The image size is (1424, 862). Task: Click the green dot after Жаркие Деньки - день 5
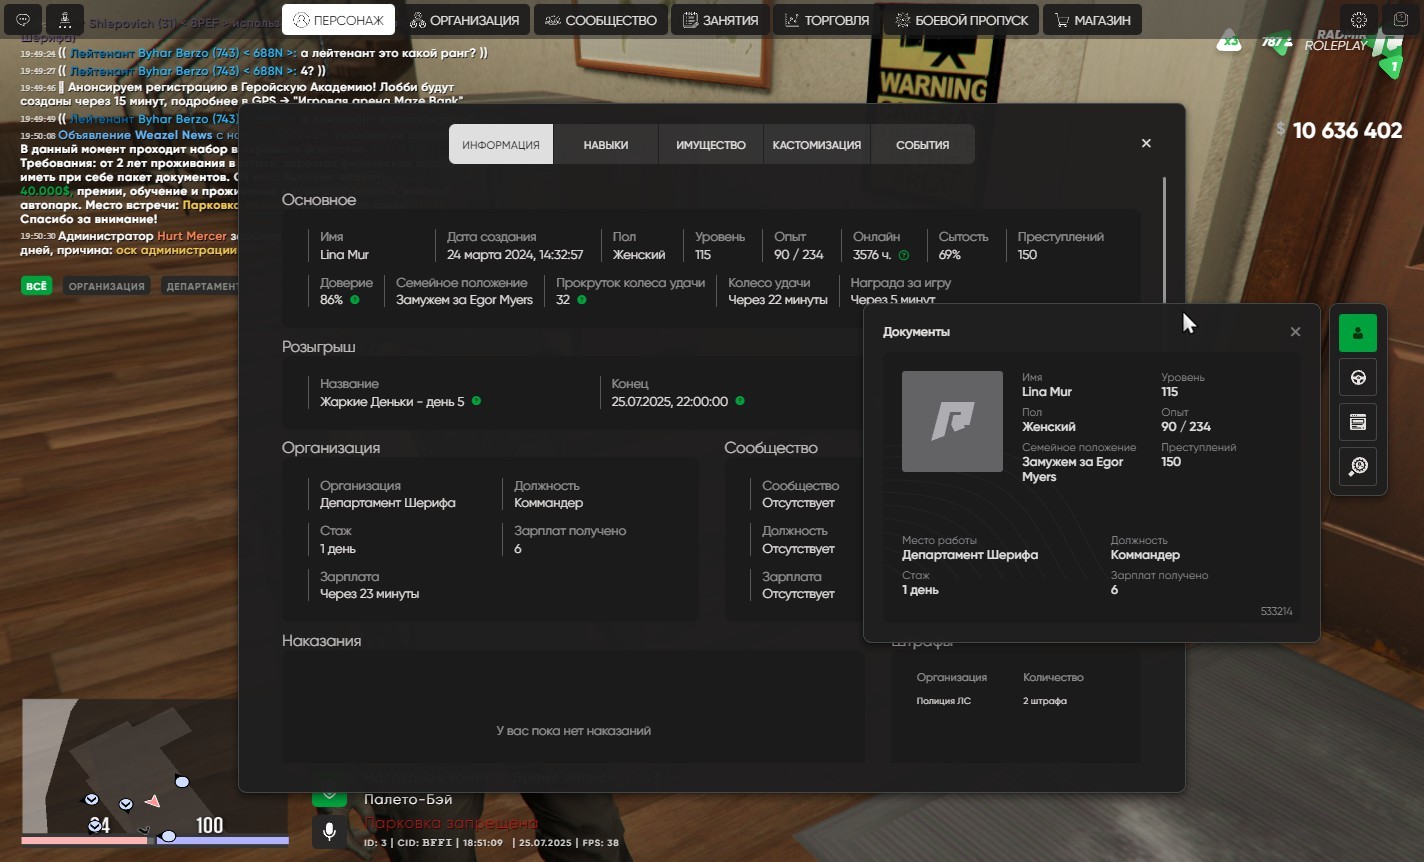(476, 401)
